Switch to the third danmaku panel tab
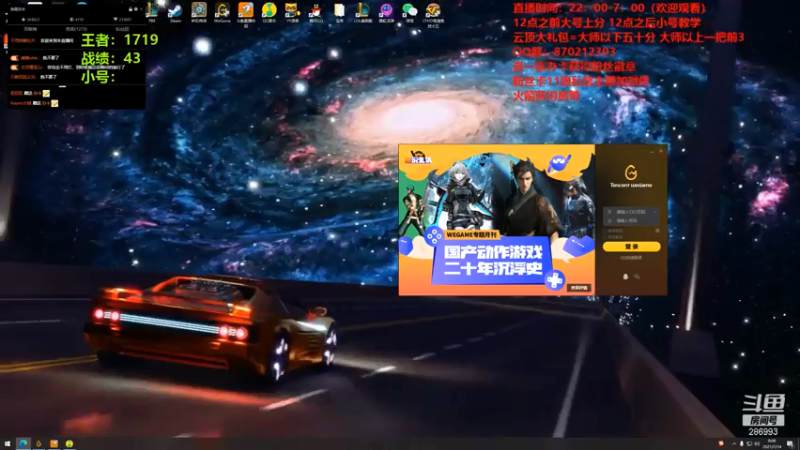The width and height of the screenshot is (800, 450). coord(122,29)
